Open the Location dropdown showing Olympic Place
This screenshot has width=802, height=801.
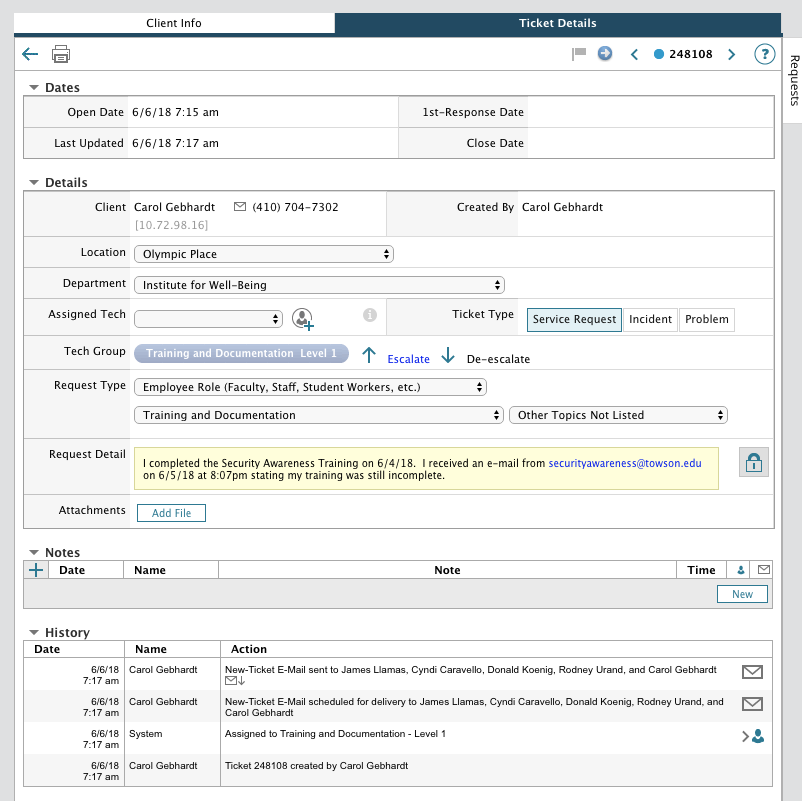point(264,254)
